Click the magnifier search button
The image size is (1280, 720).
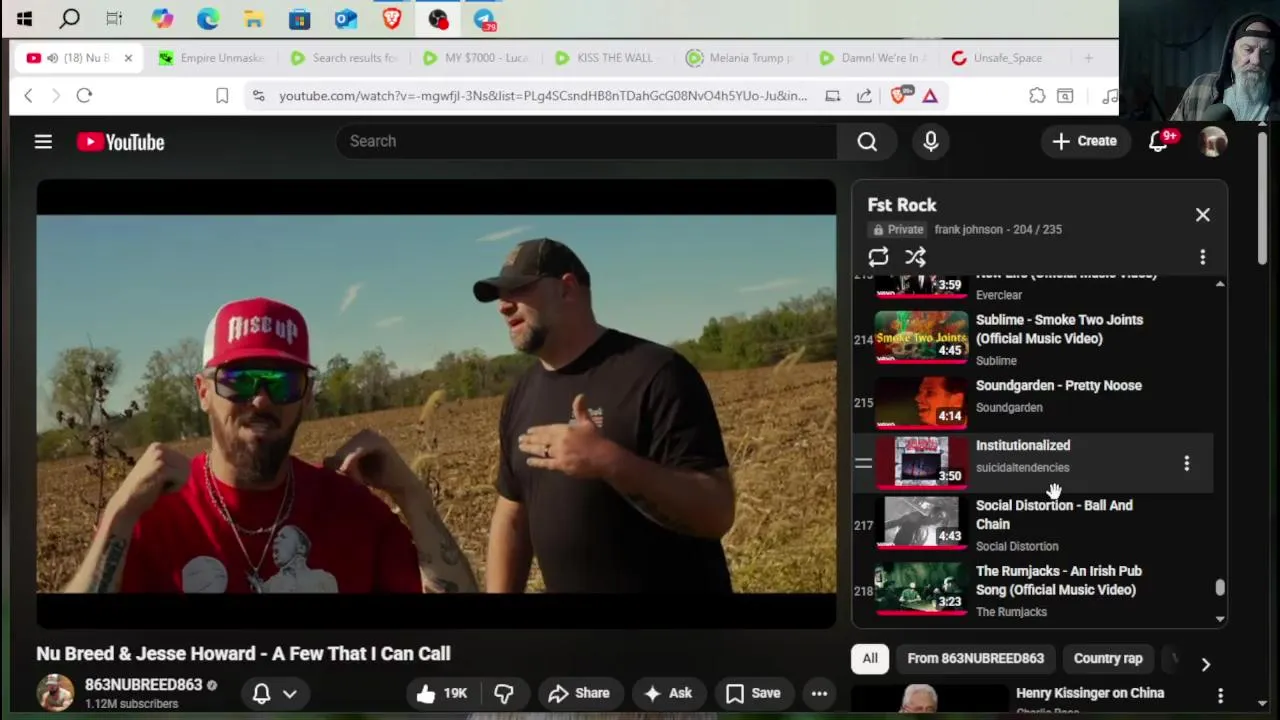point(867,142)
